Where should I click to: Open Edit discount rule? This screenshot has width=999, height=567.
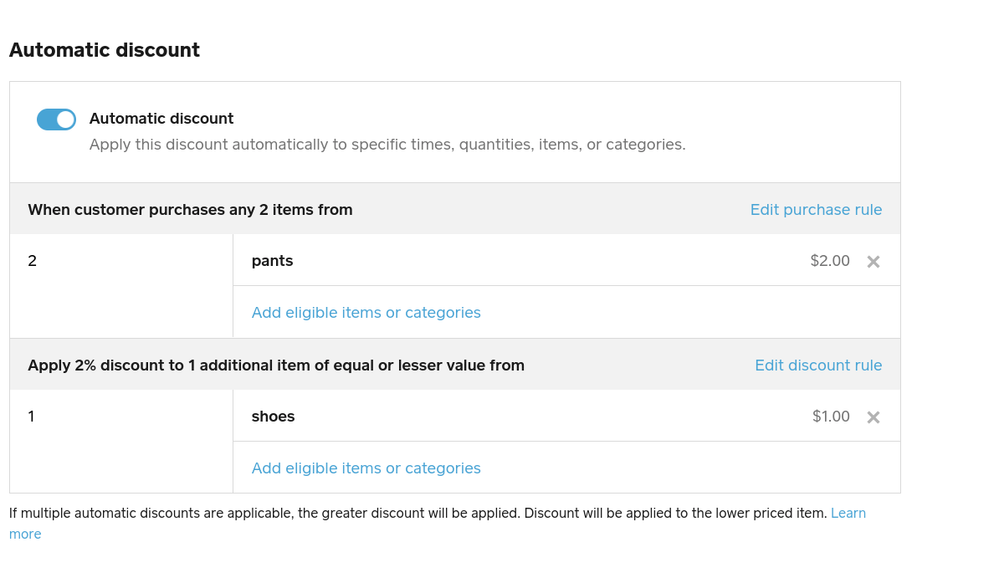click(x=818, y=366)
